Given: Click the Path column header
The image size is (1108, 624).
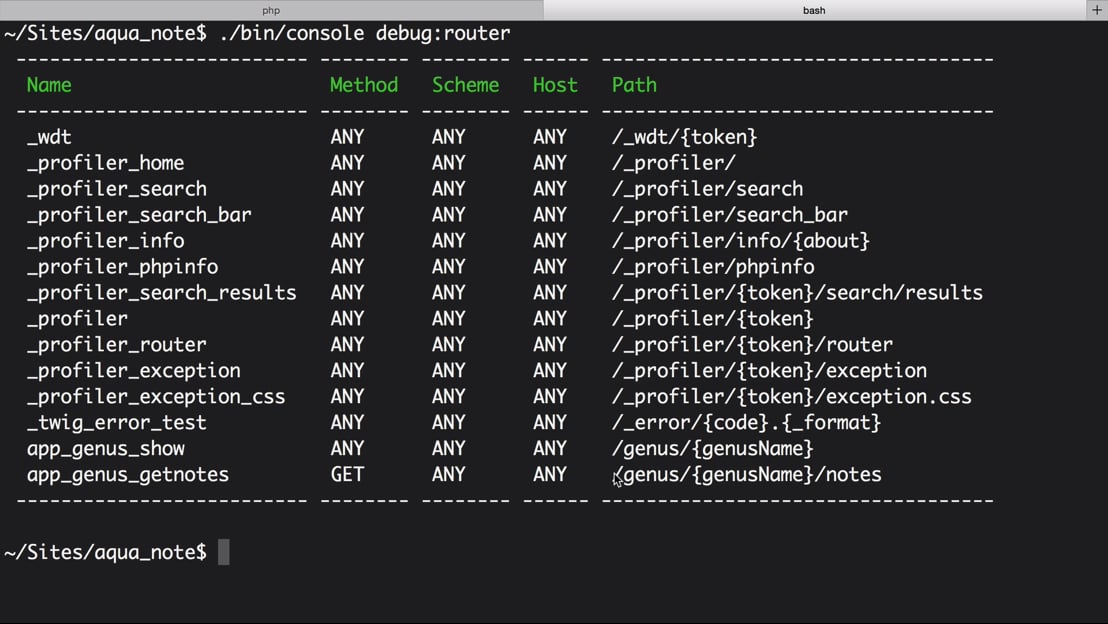Looking at the screenshot, I should pos(634,85).
